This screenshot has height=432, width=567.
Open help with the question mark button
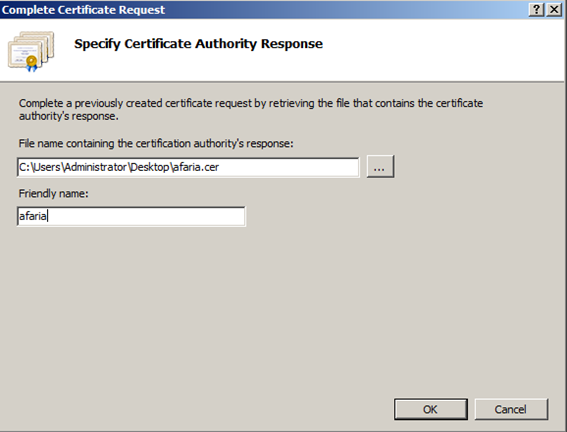click(537, 9)
